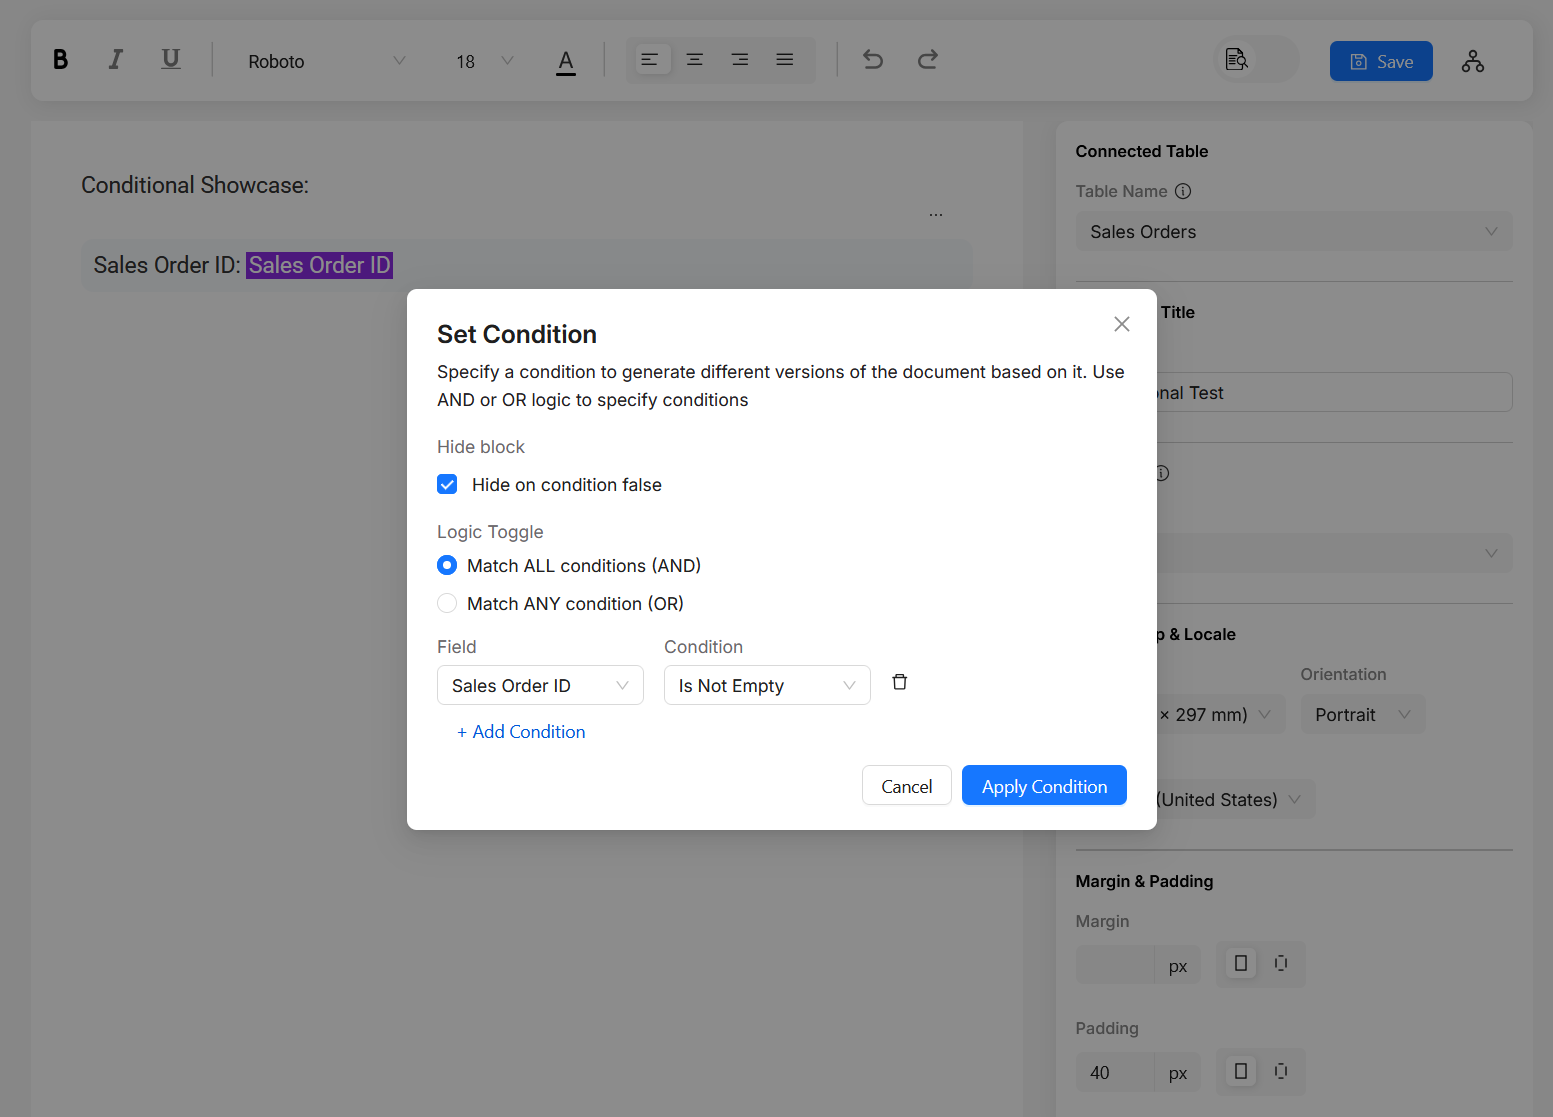
Task: Open the Portrait orientation dropdown
Action: 1363,715
